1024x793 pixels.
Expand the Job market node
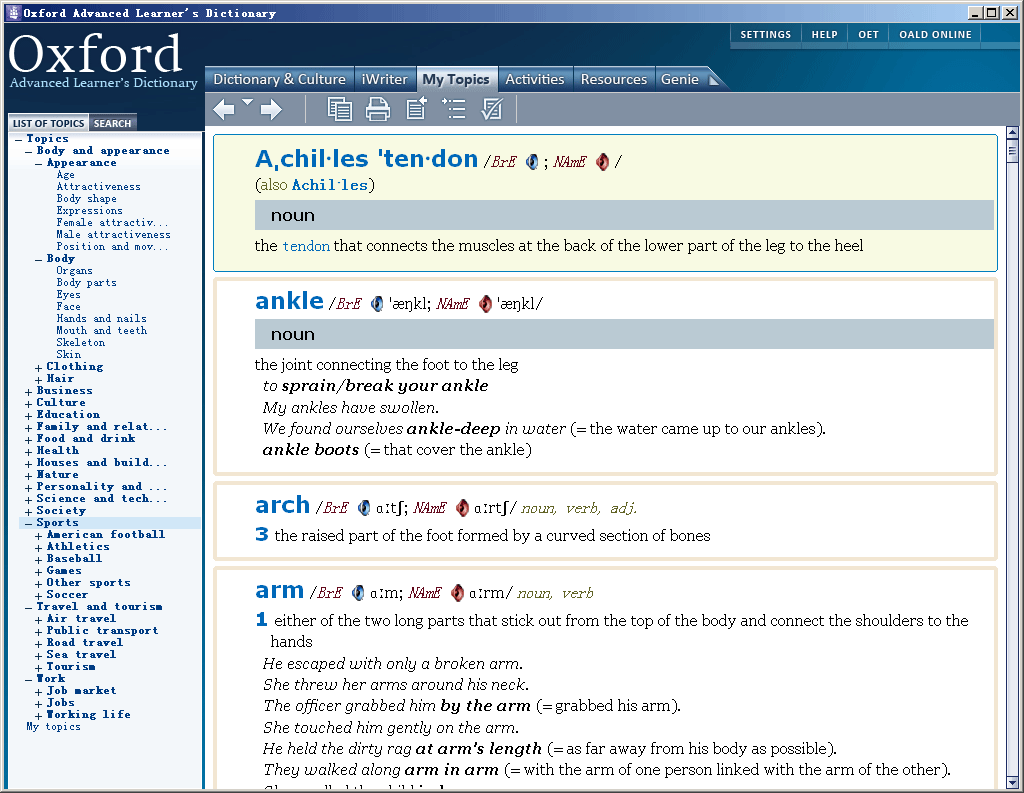click(39, 692)
